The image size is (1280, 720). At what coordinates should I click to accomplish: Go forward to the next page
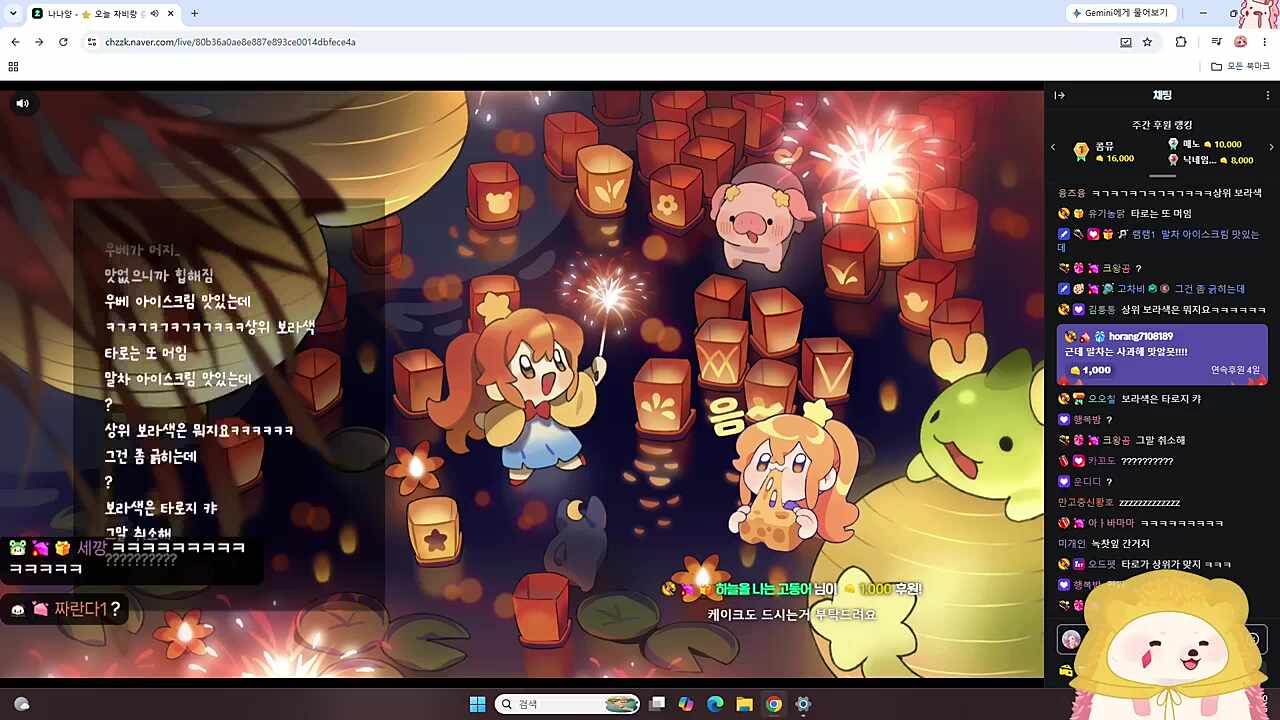click(x=39, y=42)
